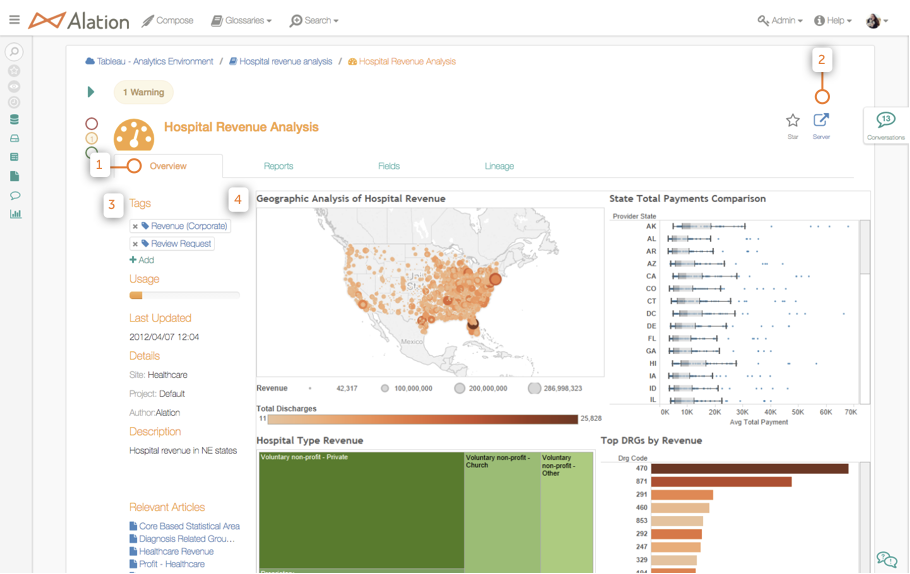Select Voluntary non-profit - Other treemap block

567,512
